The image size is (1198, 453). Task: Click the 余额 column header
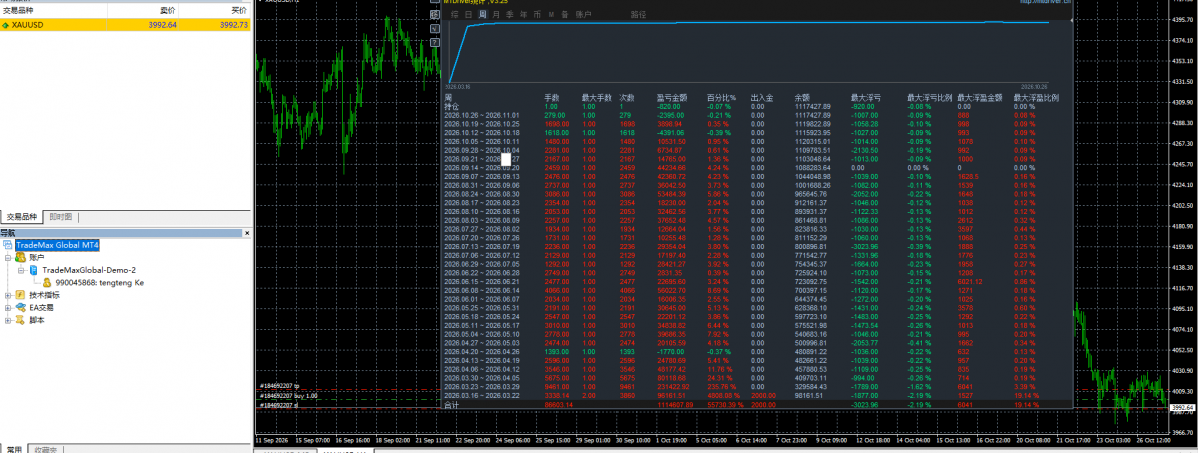click(802, 98)
